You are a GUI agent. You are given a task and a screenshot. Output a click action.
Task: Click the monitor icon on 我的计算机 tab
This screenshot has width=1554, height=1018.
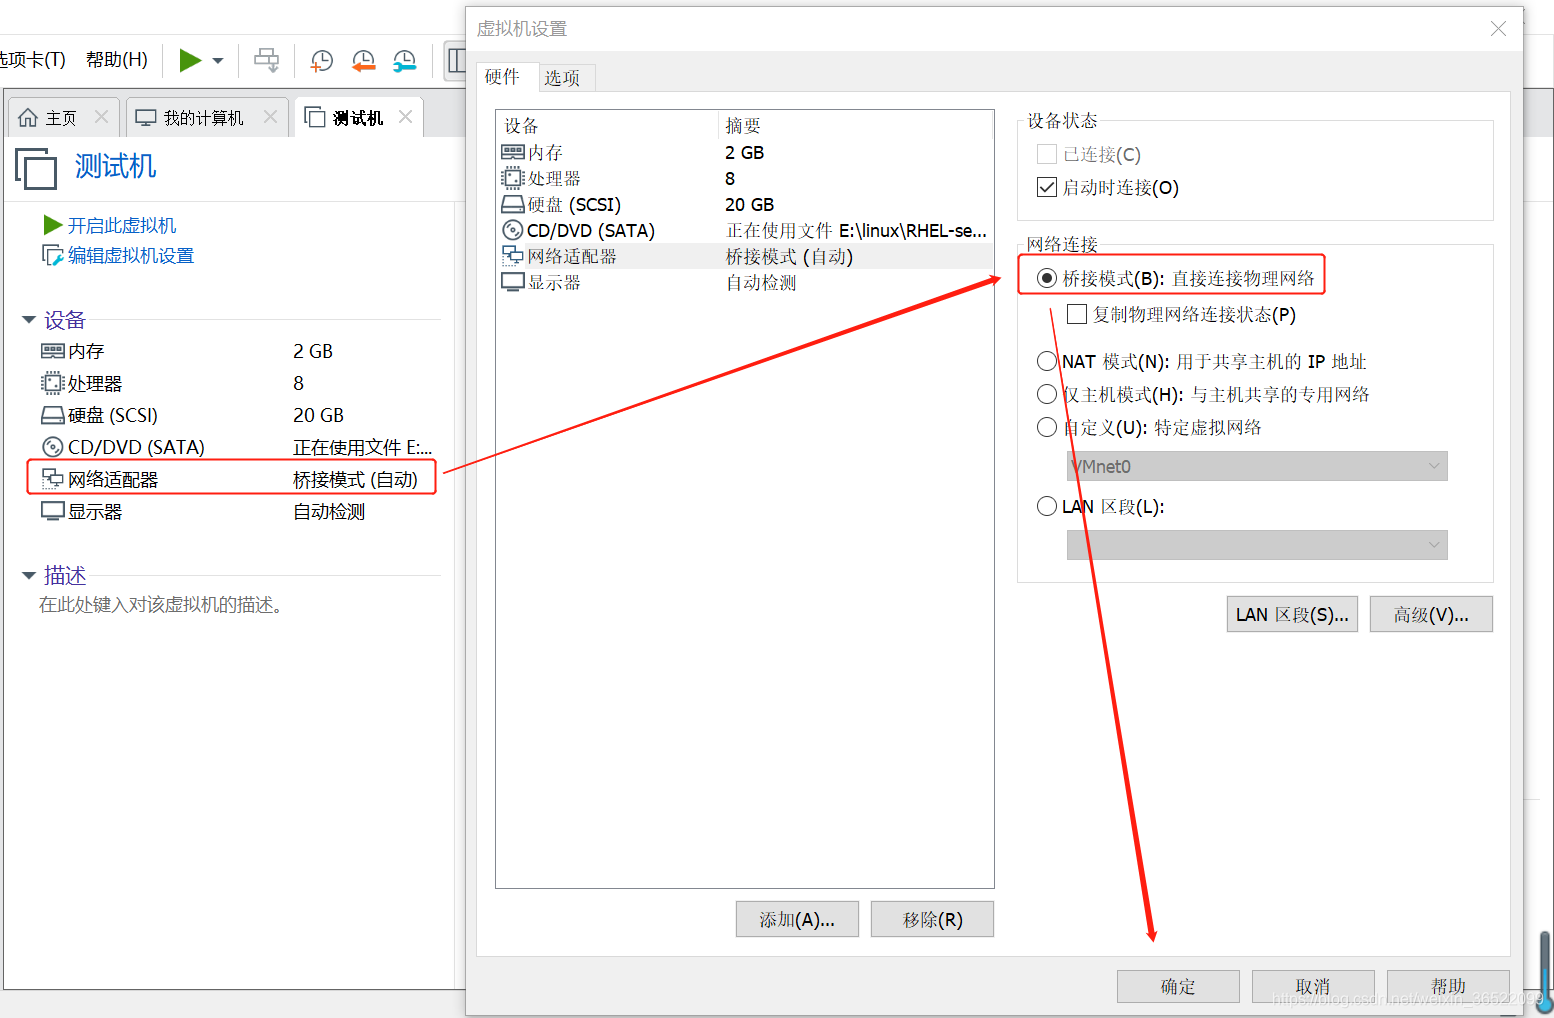[146, 118]
